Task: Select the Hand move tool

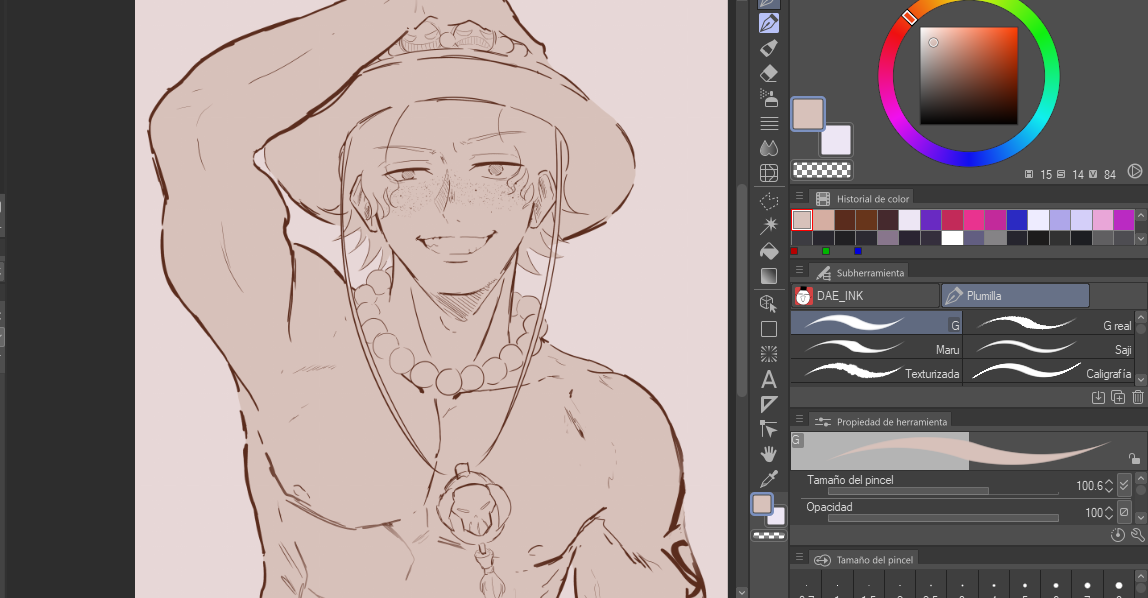Action: coord(769,454)
